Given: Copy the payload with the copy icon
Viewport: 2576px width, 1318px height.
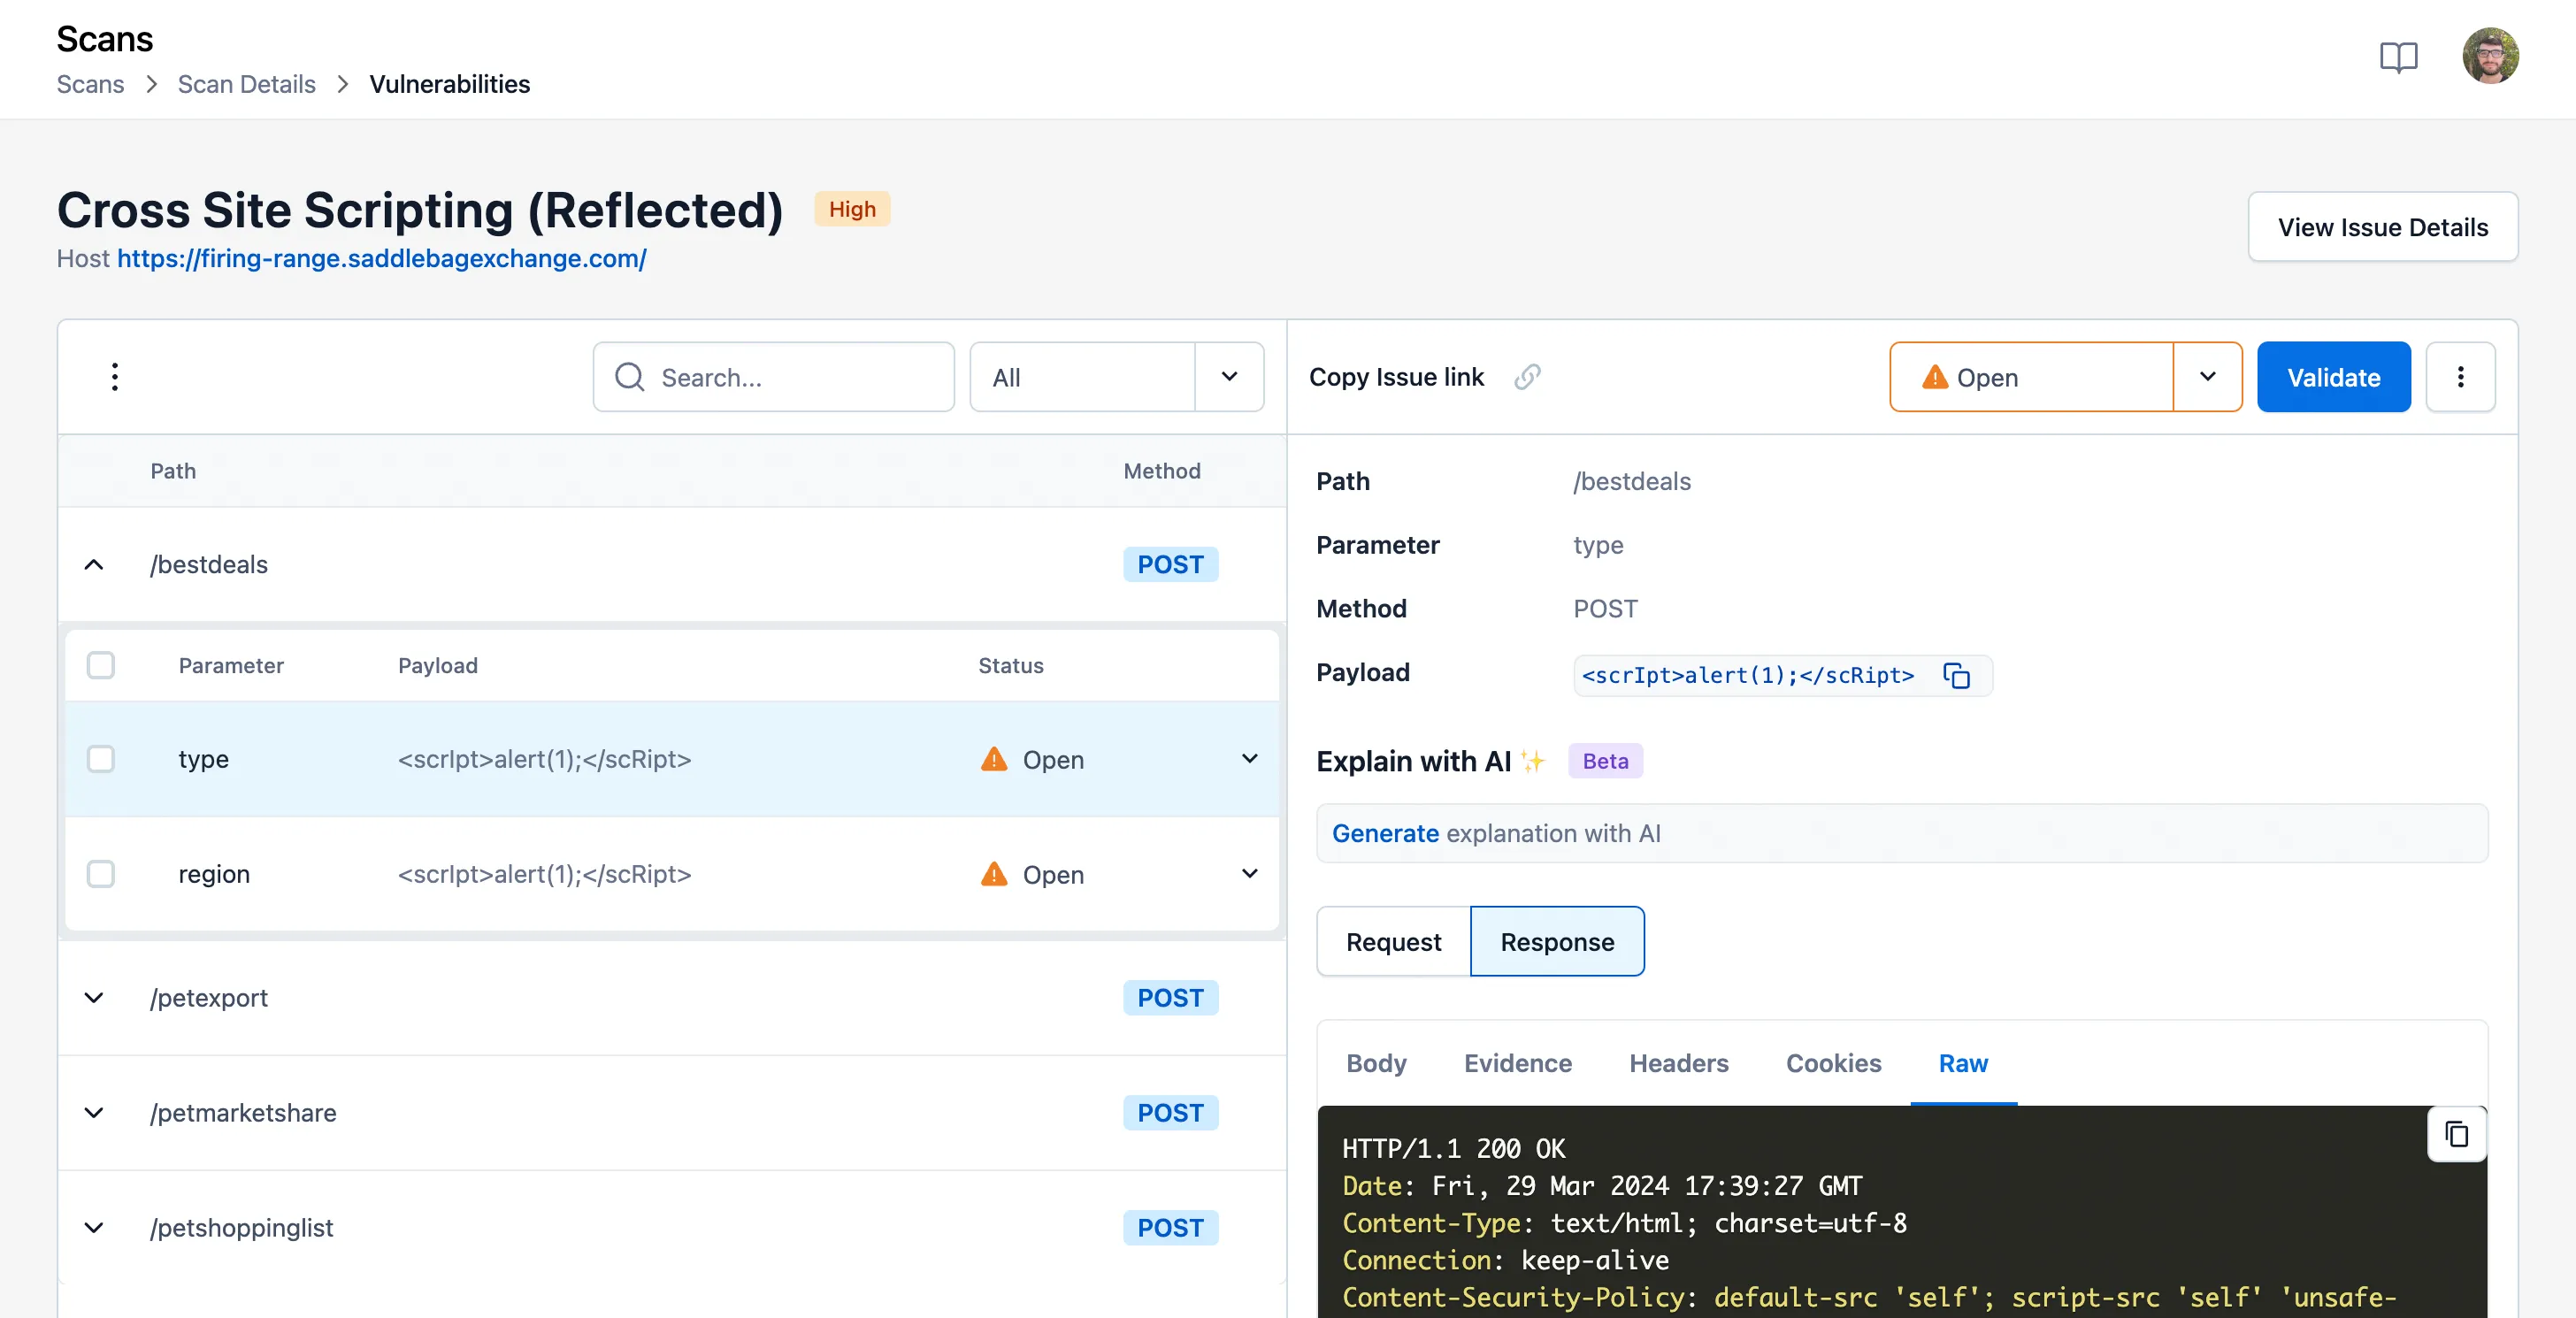Looking at the screenshot, I should (1956, 676).
